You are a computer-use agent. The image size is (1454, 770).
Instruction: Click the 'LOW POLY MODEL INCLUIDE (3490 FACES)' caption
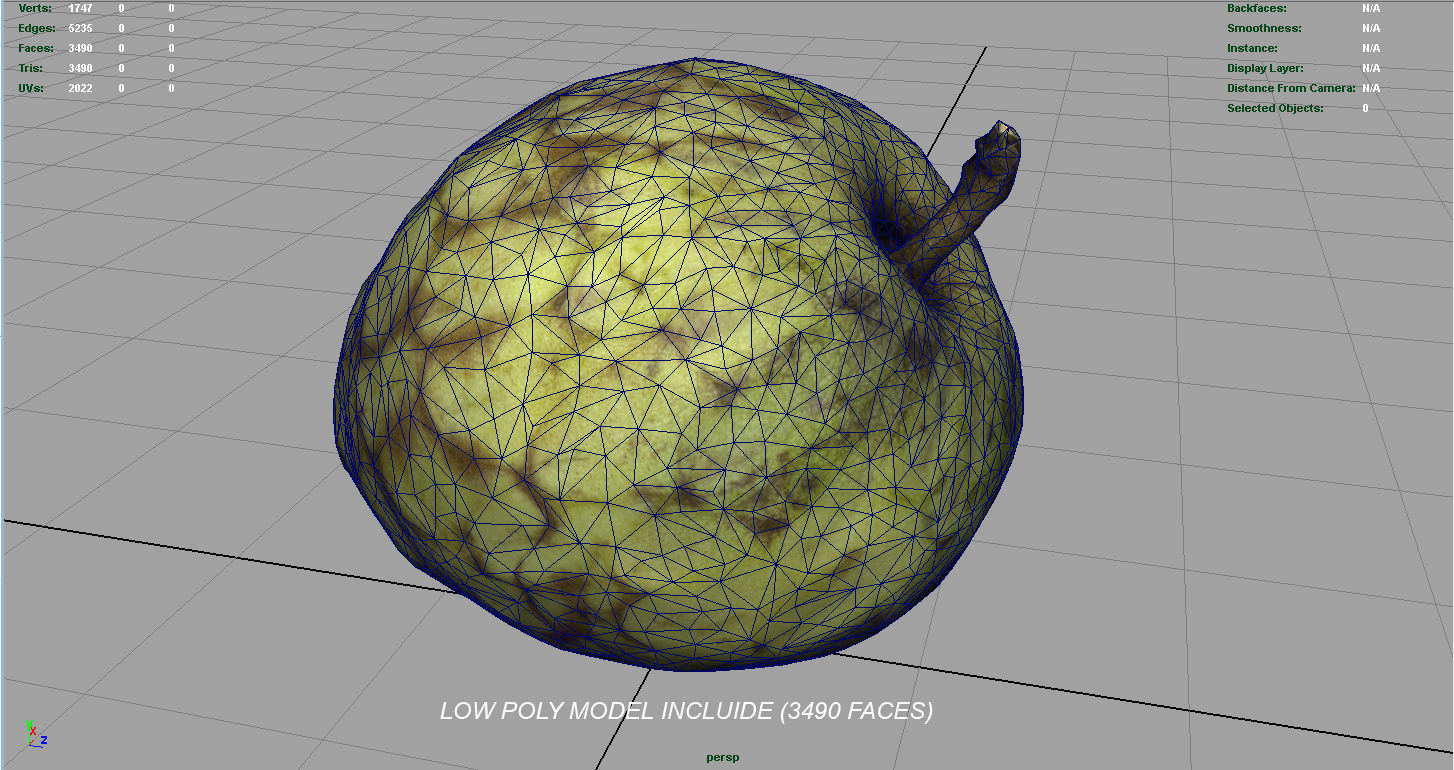click(x=686, y=711)
